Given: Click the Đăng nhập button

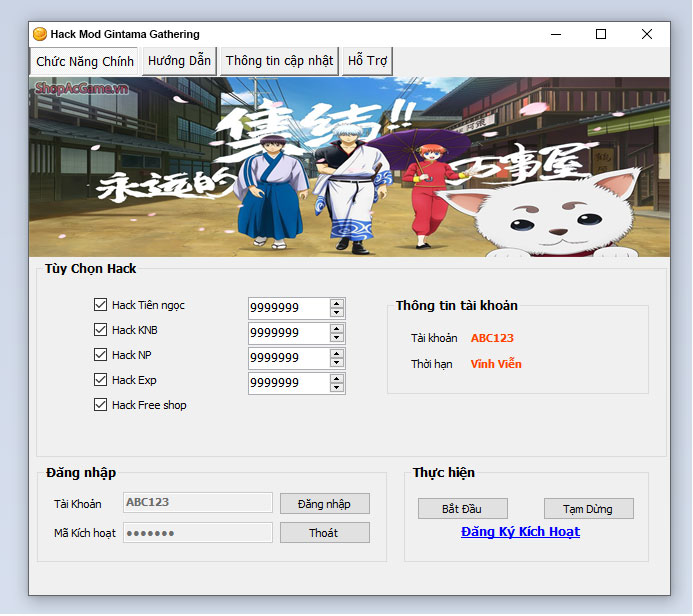Looking at the screenshot, I should click(325, 504).
